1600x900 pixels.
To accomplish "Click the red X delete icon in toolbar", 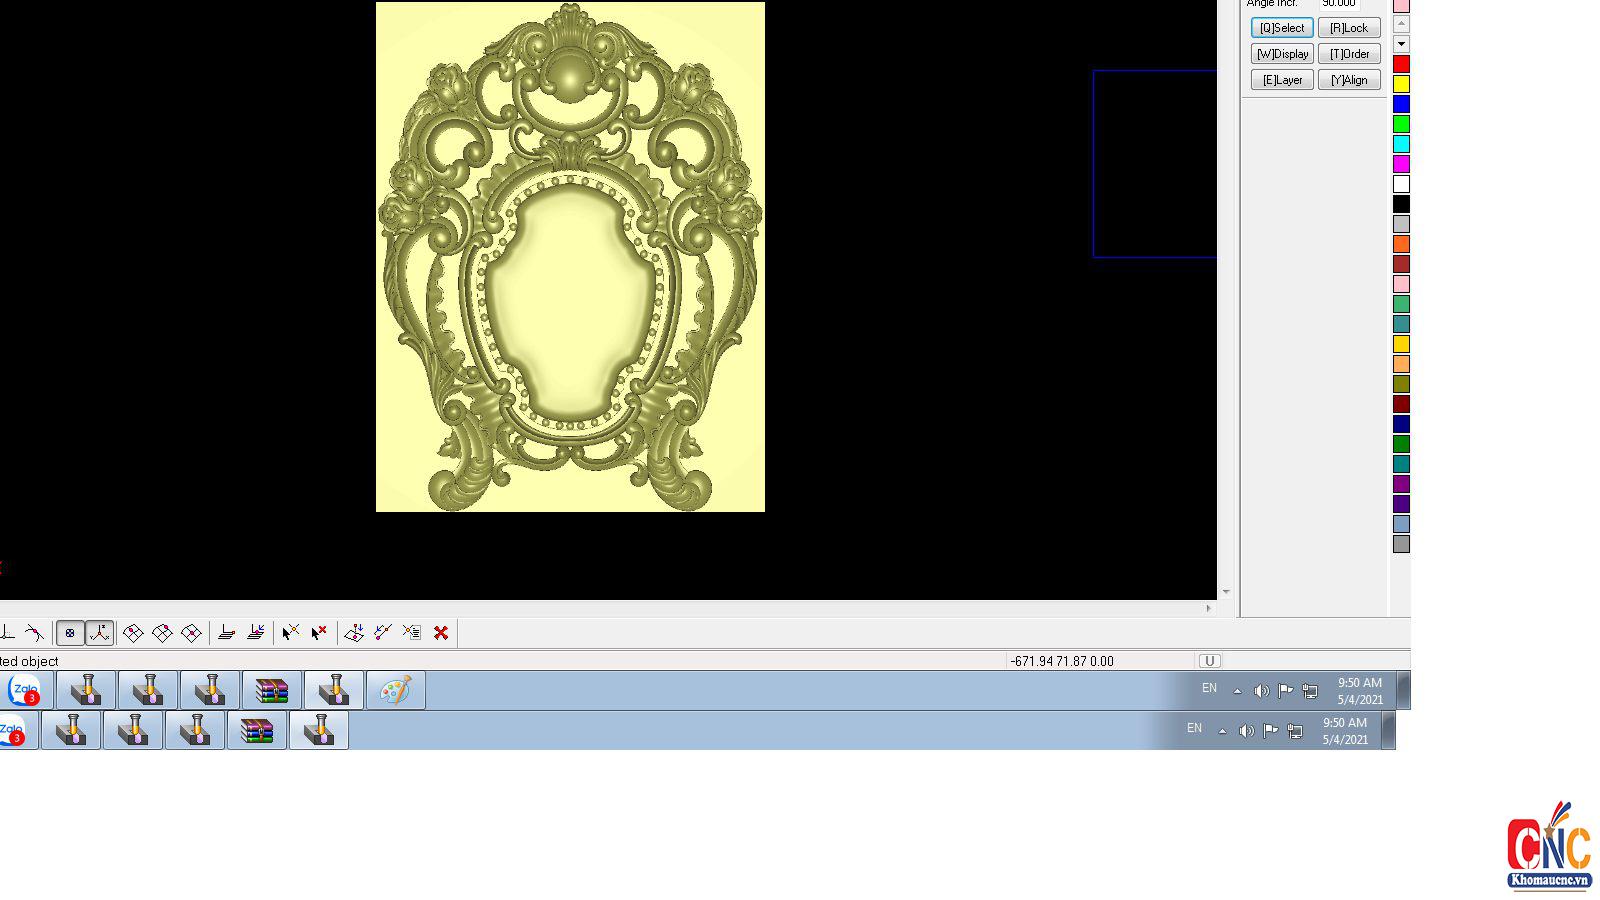I will point(441,633).
